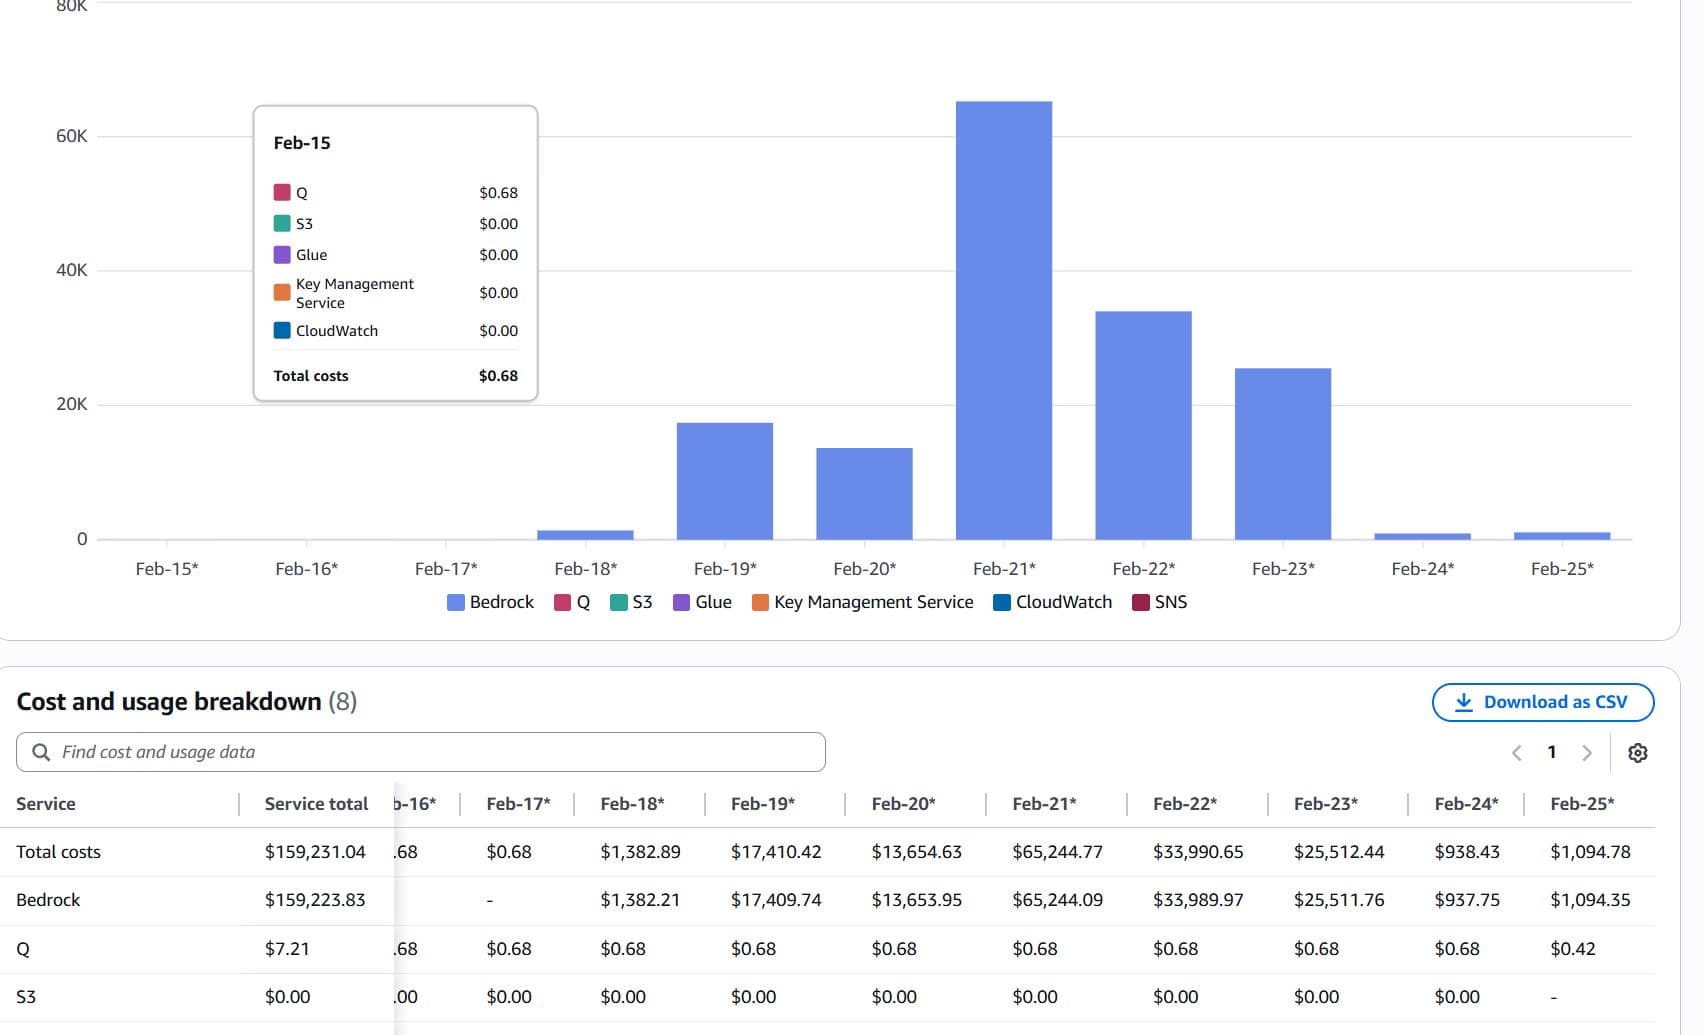Open table preferences gear icon
The width and height of the screenshot is (1703, 1035).
pyautogui.click(x=1637, y=753)
